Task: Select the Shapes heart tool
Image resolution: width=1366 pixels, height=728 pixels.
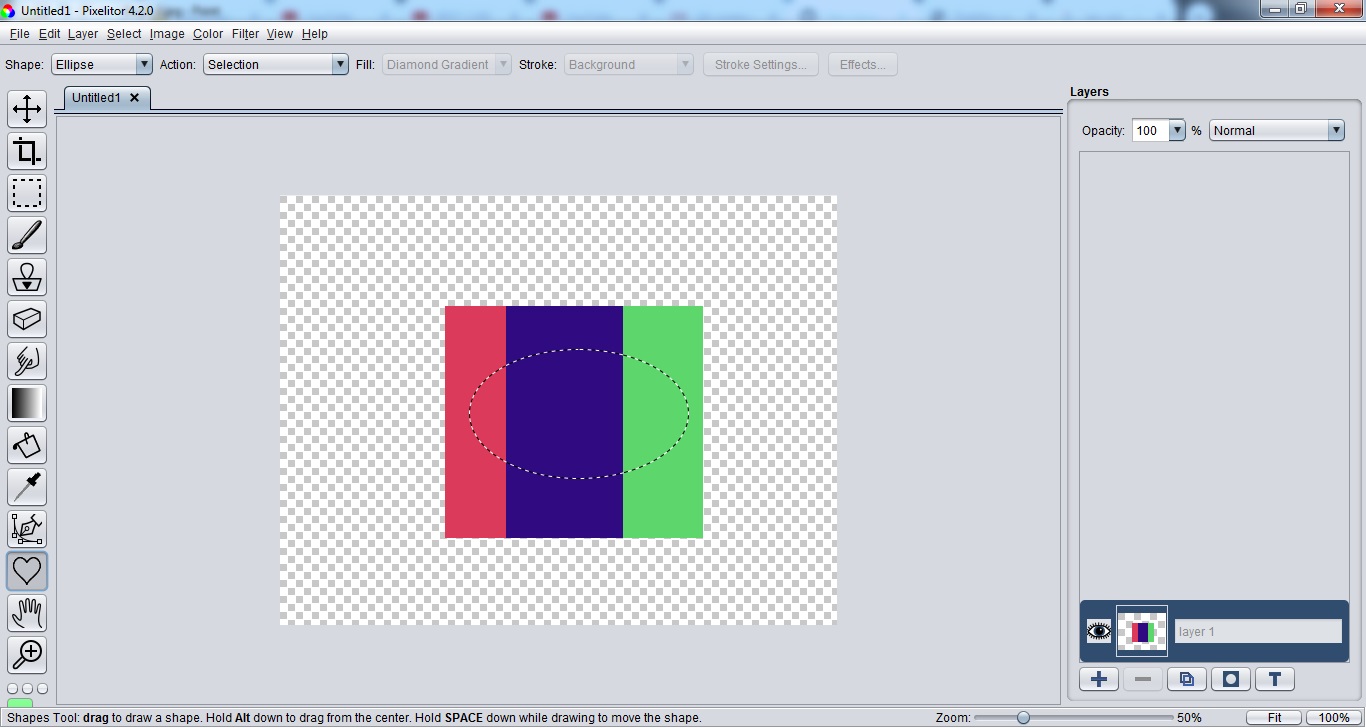Action: (27, 571)
